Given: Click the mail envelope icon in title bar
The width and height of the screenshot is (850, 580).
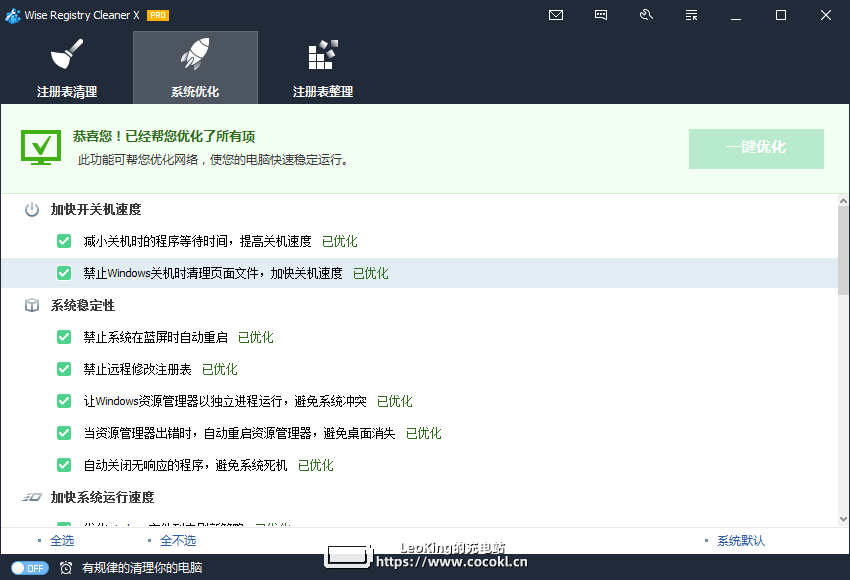Looking at the screenshot, I should (x=556, y=15).
